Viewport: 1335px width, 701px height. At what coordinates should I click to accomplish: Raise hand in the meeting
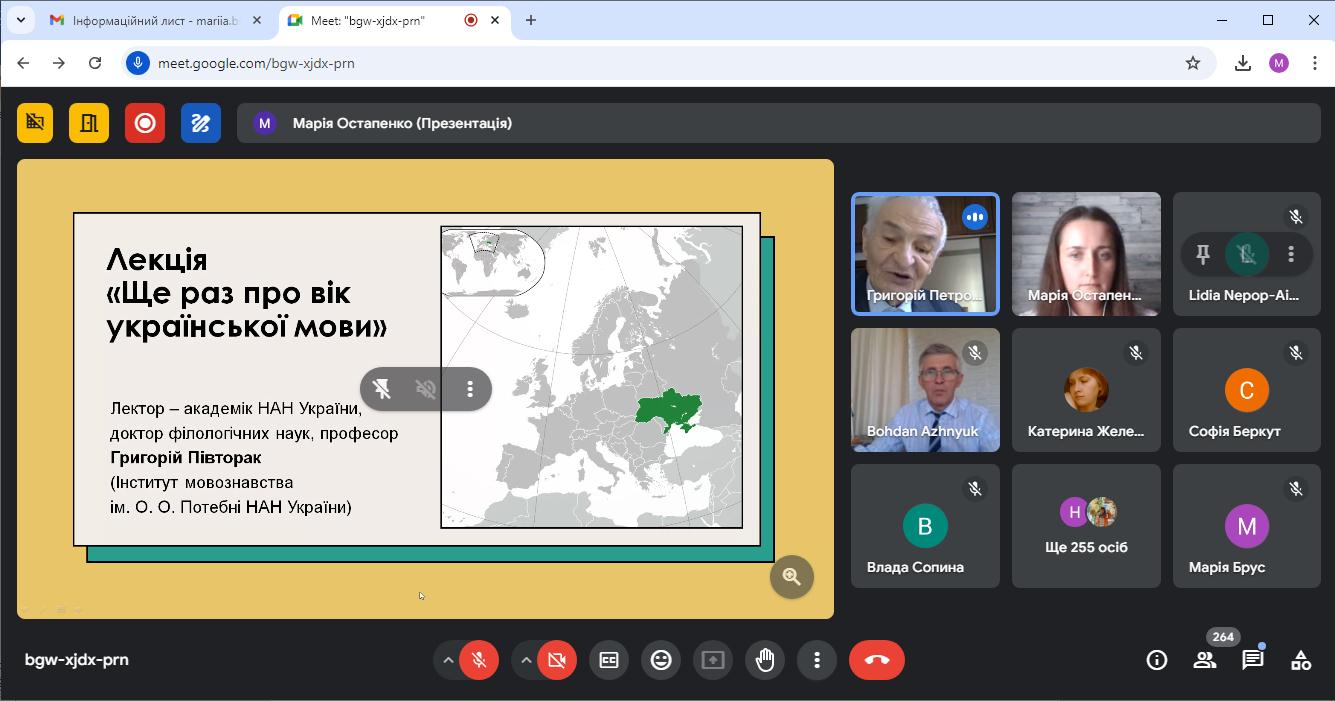click(765, 660)
